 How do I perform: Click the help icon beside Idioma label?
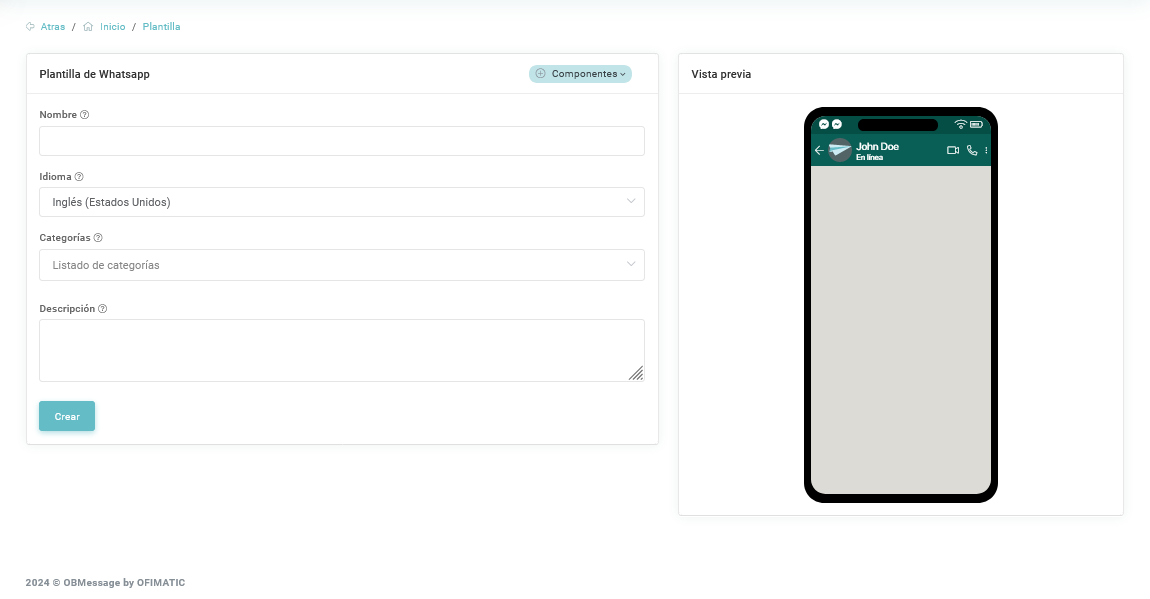[x=79, y=177]
